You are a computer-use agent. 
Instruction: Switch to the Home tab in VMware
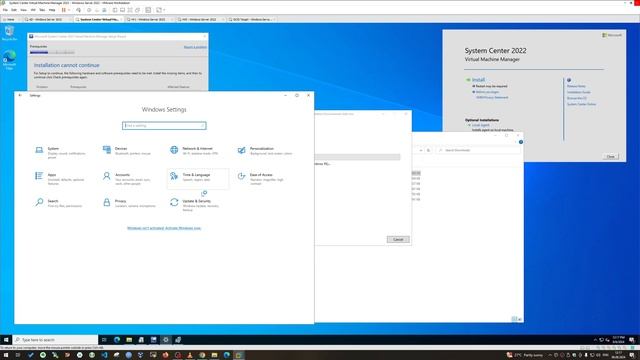11,19
